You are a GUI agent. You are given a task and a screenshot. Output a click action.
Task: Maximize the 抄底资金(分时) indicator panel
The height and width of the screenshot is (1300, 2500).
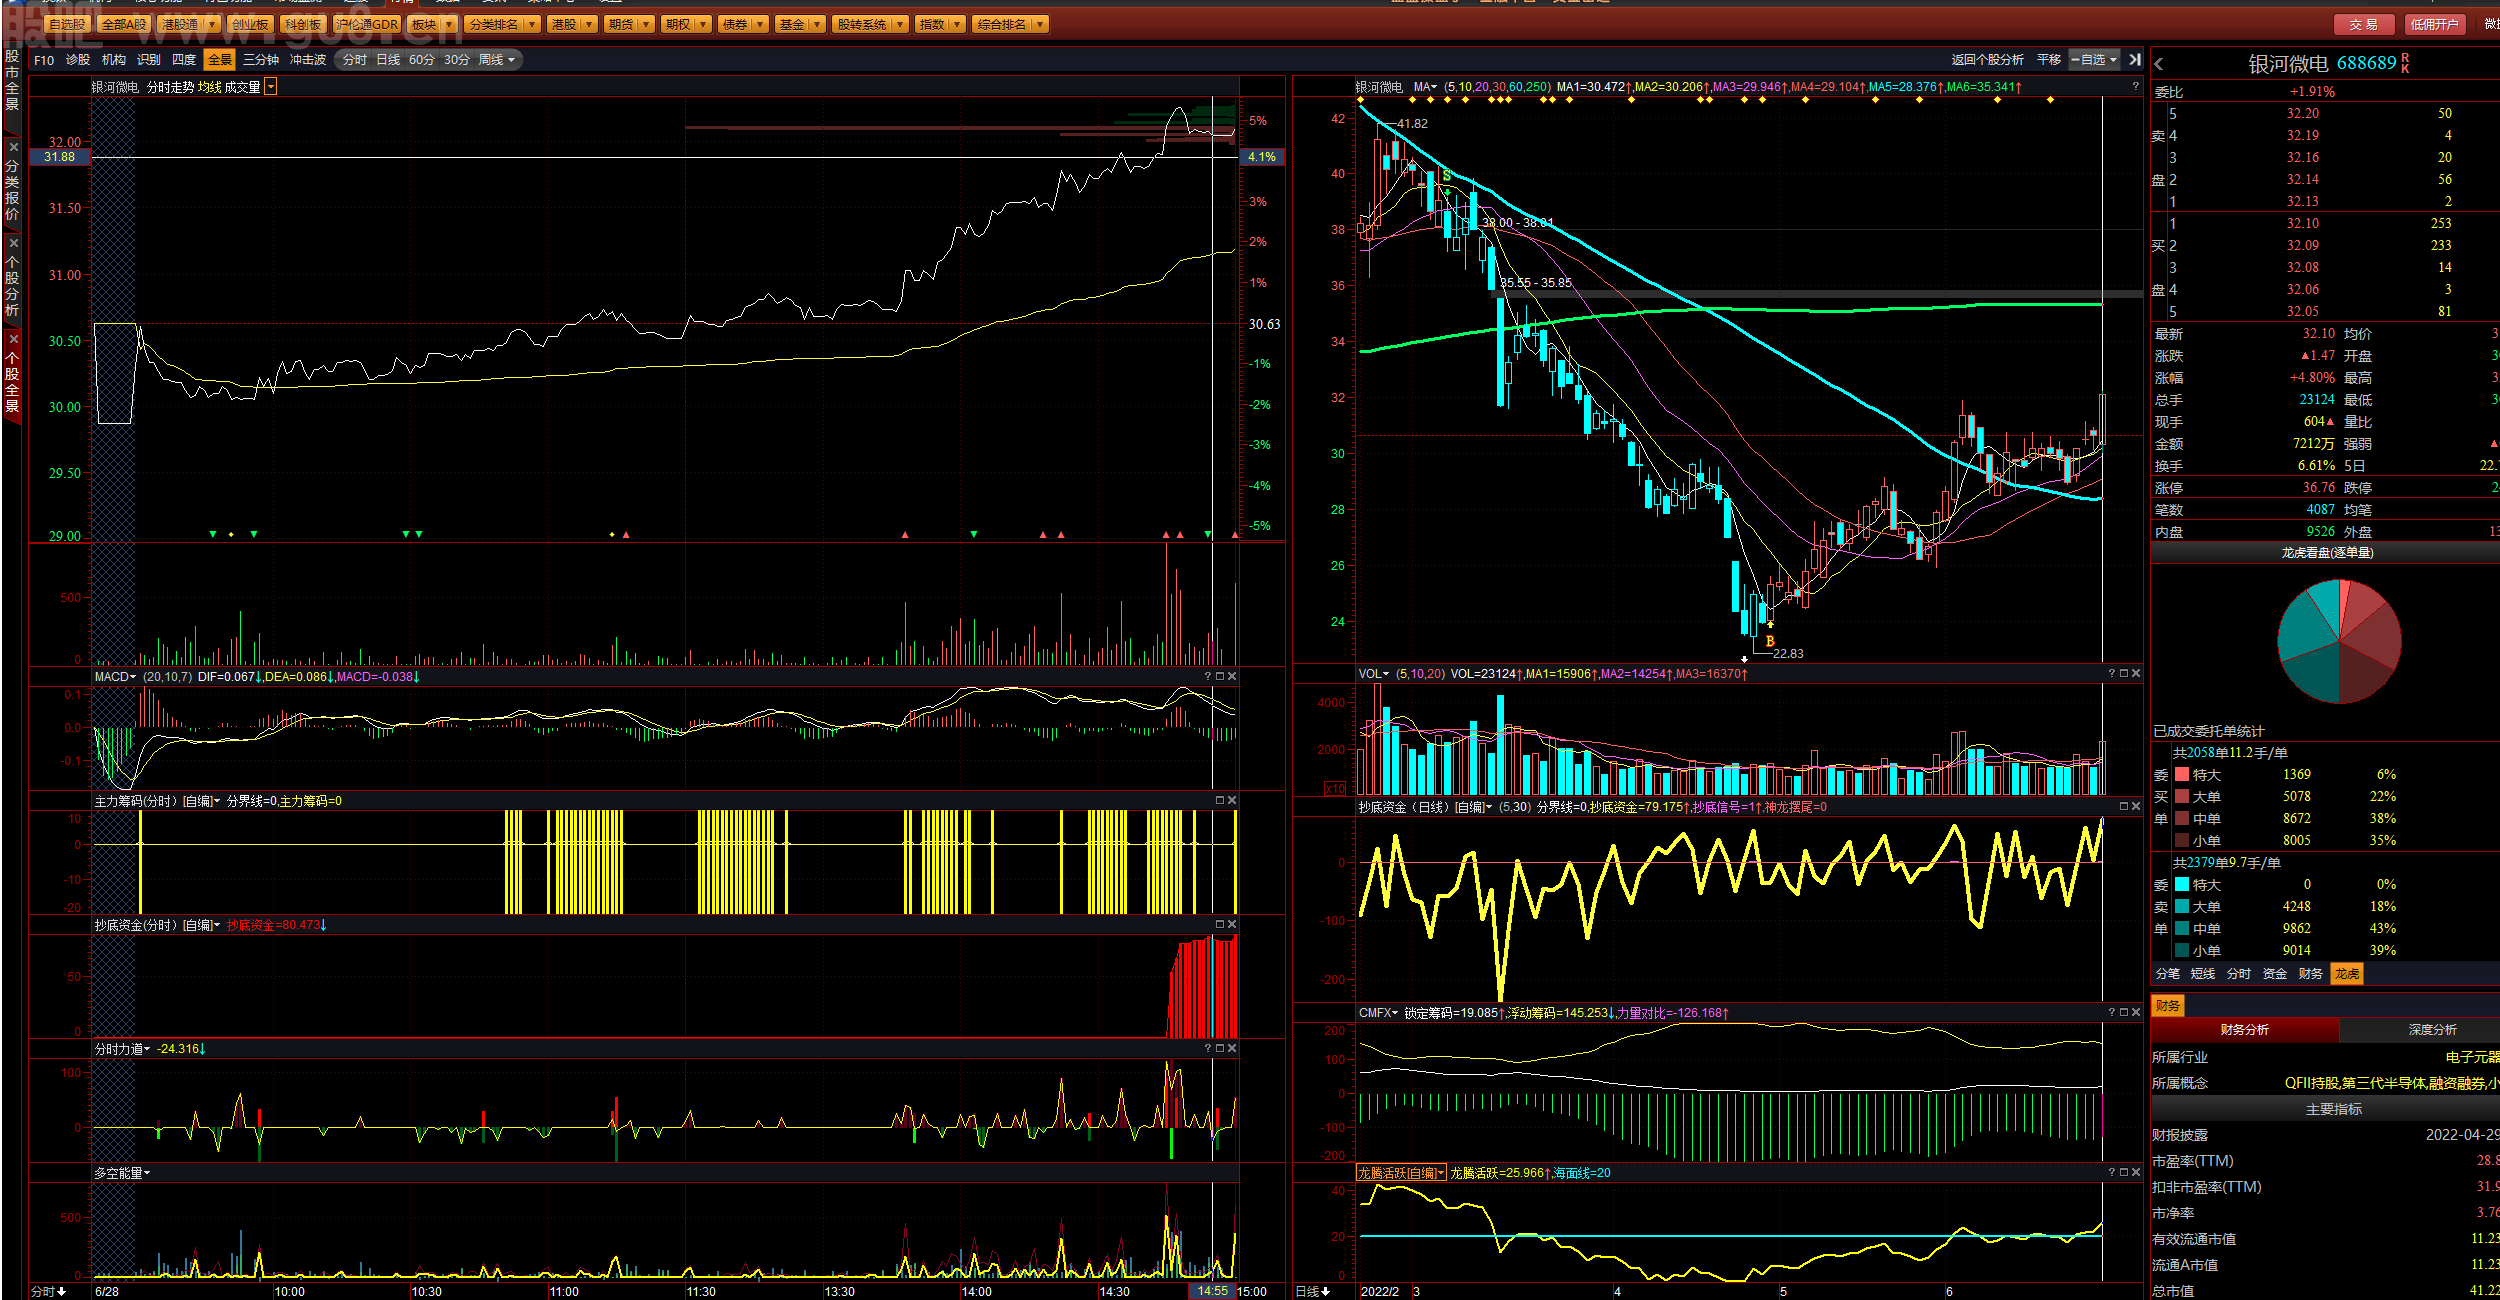[1220, 925]
